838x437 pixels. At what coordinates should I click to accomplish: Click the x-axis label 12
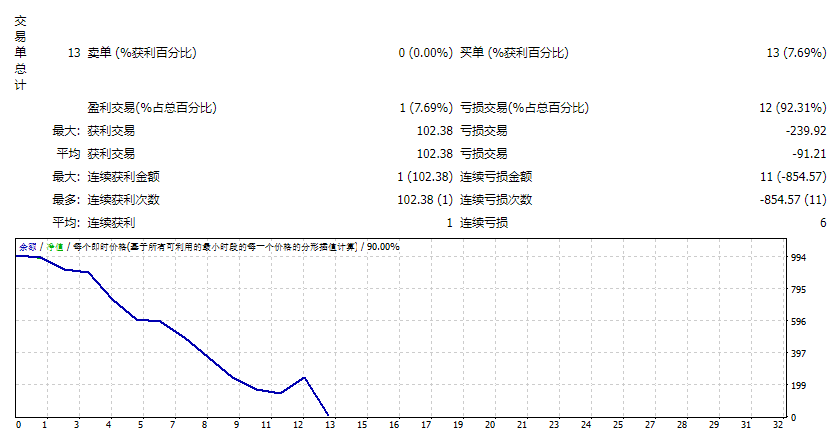click(x=298, y=425)
